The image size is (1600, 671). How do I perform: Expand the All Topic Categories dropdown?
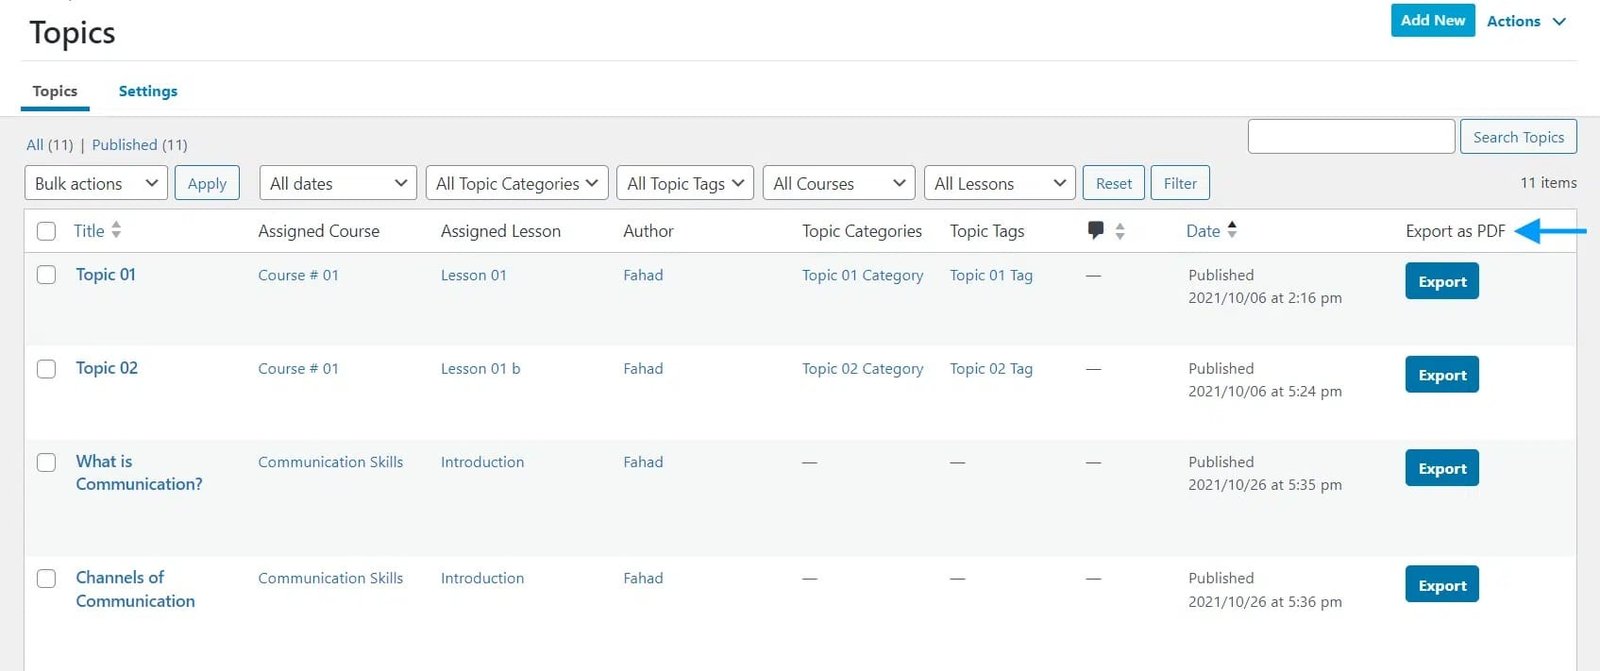517,183
